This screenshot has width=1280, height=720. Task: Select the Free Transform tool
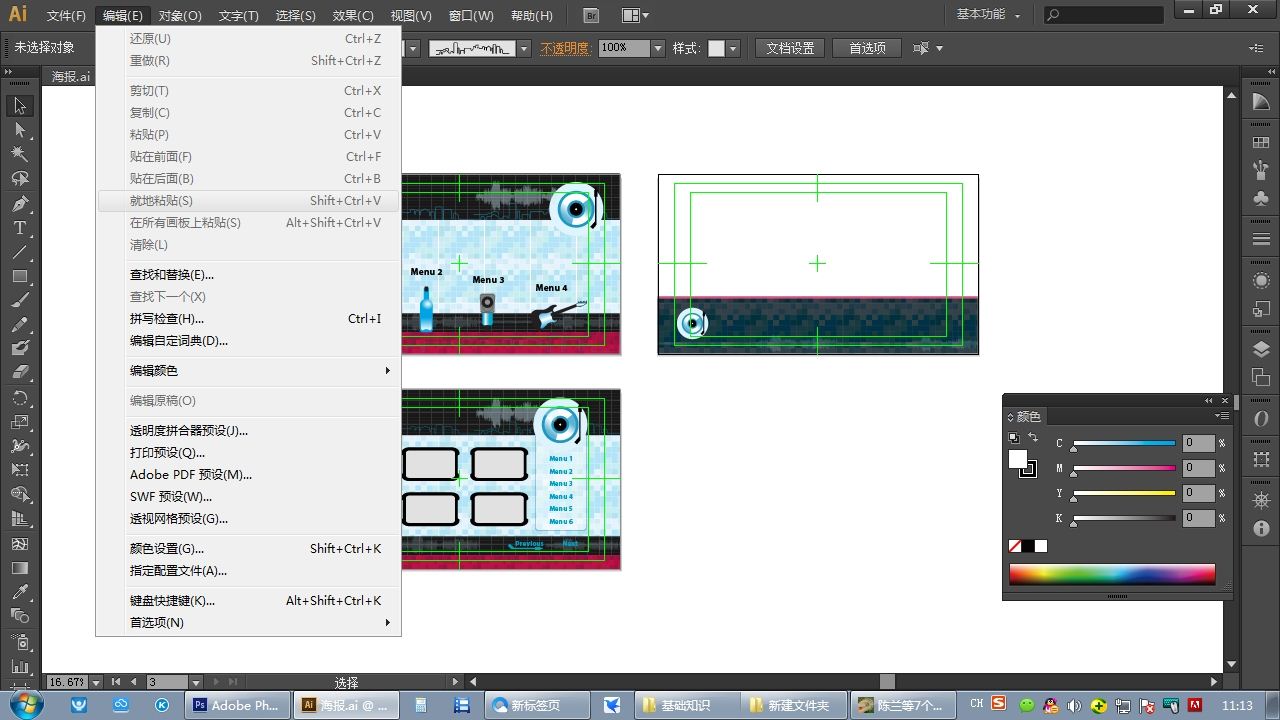(20, 470)
